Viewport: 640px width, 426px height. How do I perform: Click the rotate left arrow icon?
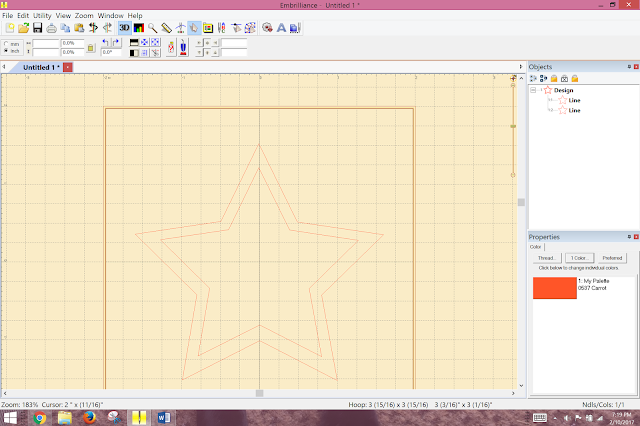point(106,42)
